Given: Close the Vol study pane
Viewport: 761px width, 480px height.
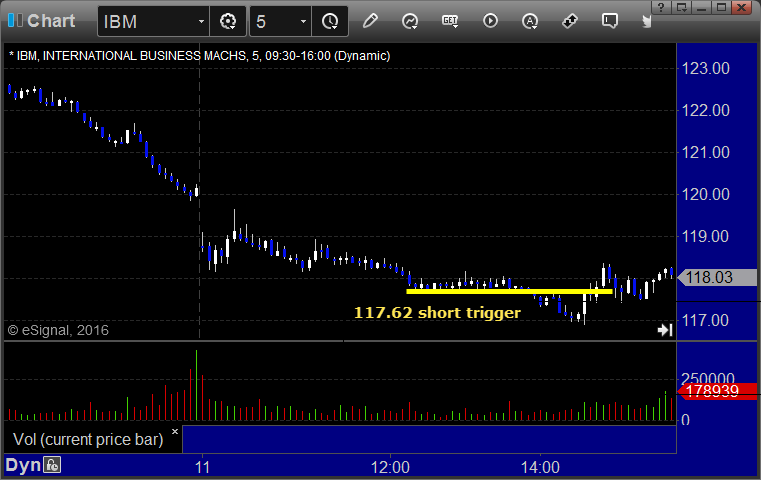Looking at the screenshot, I should [x=175, y=431].
